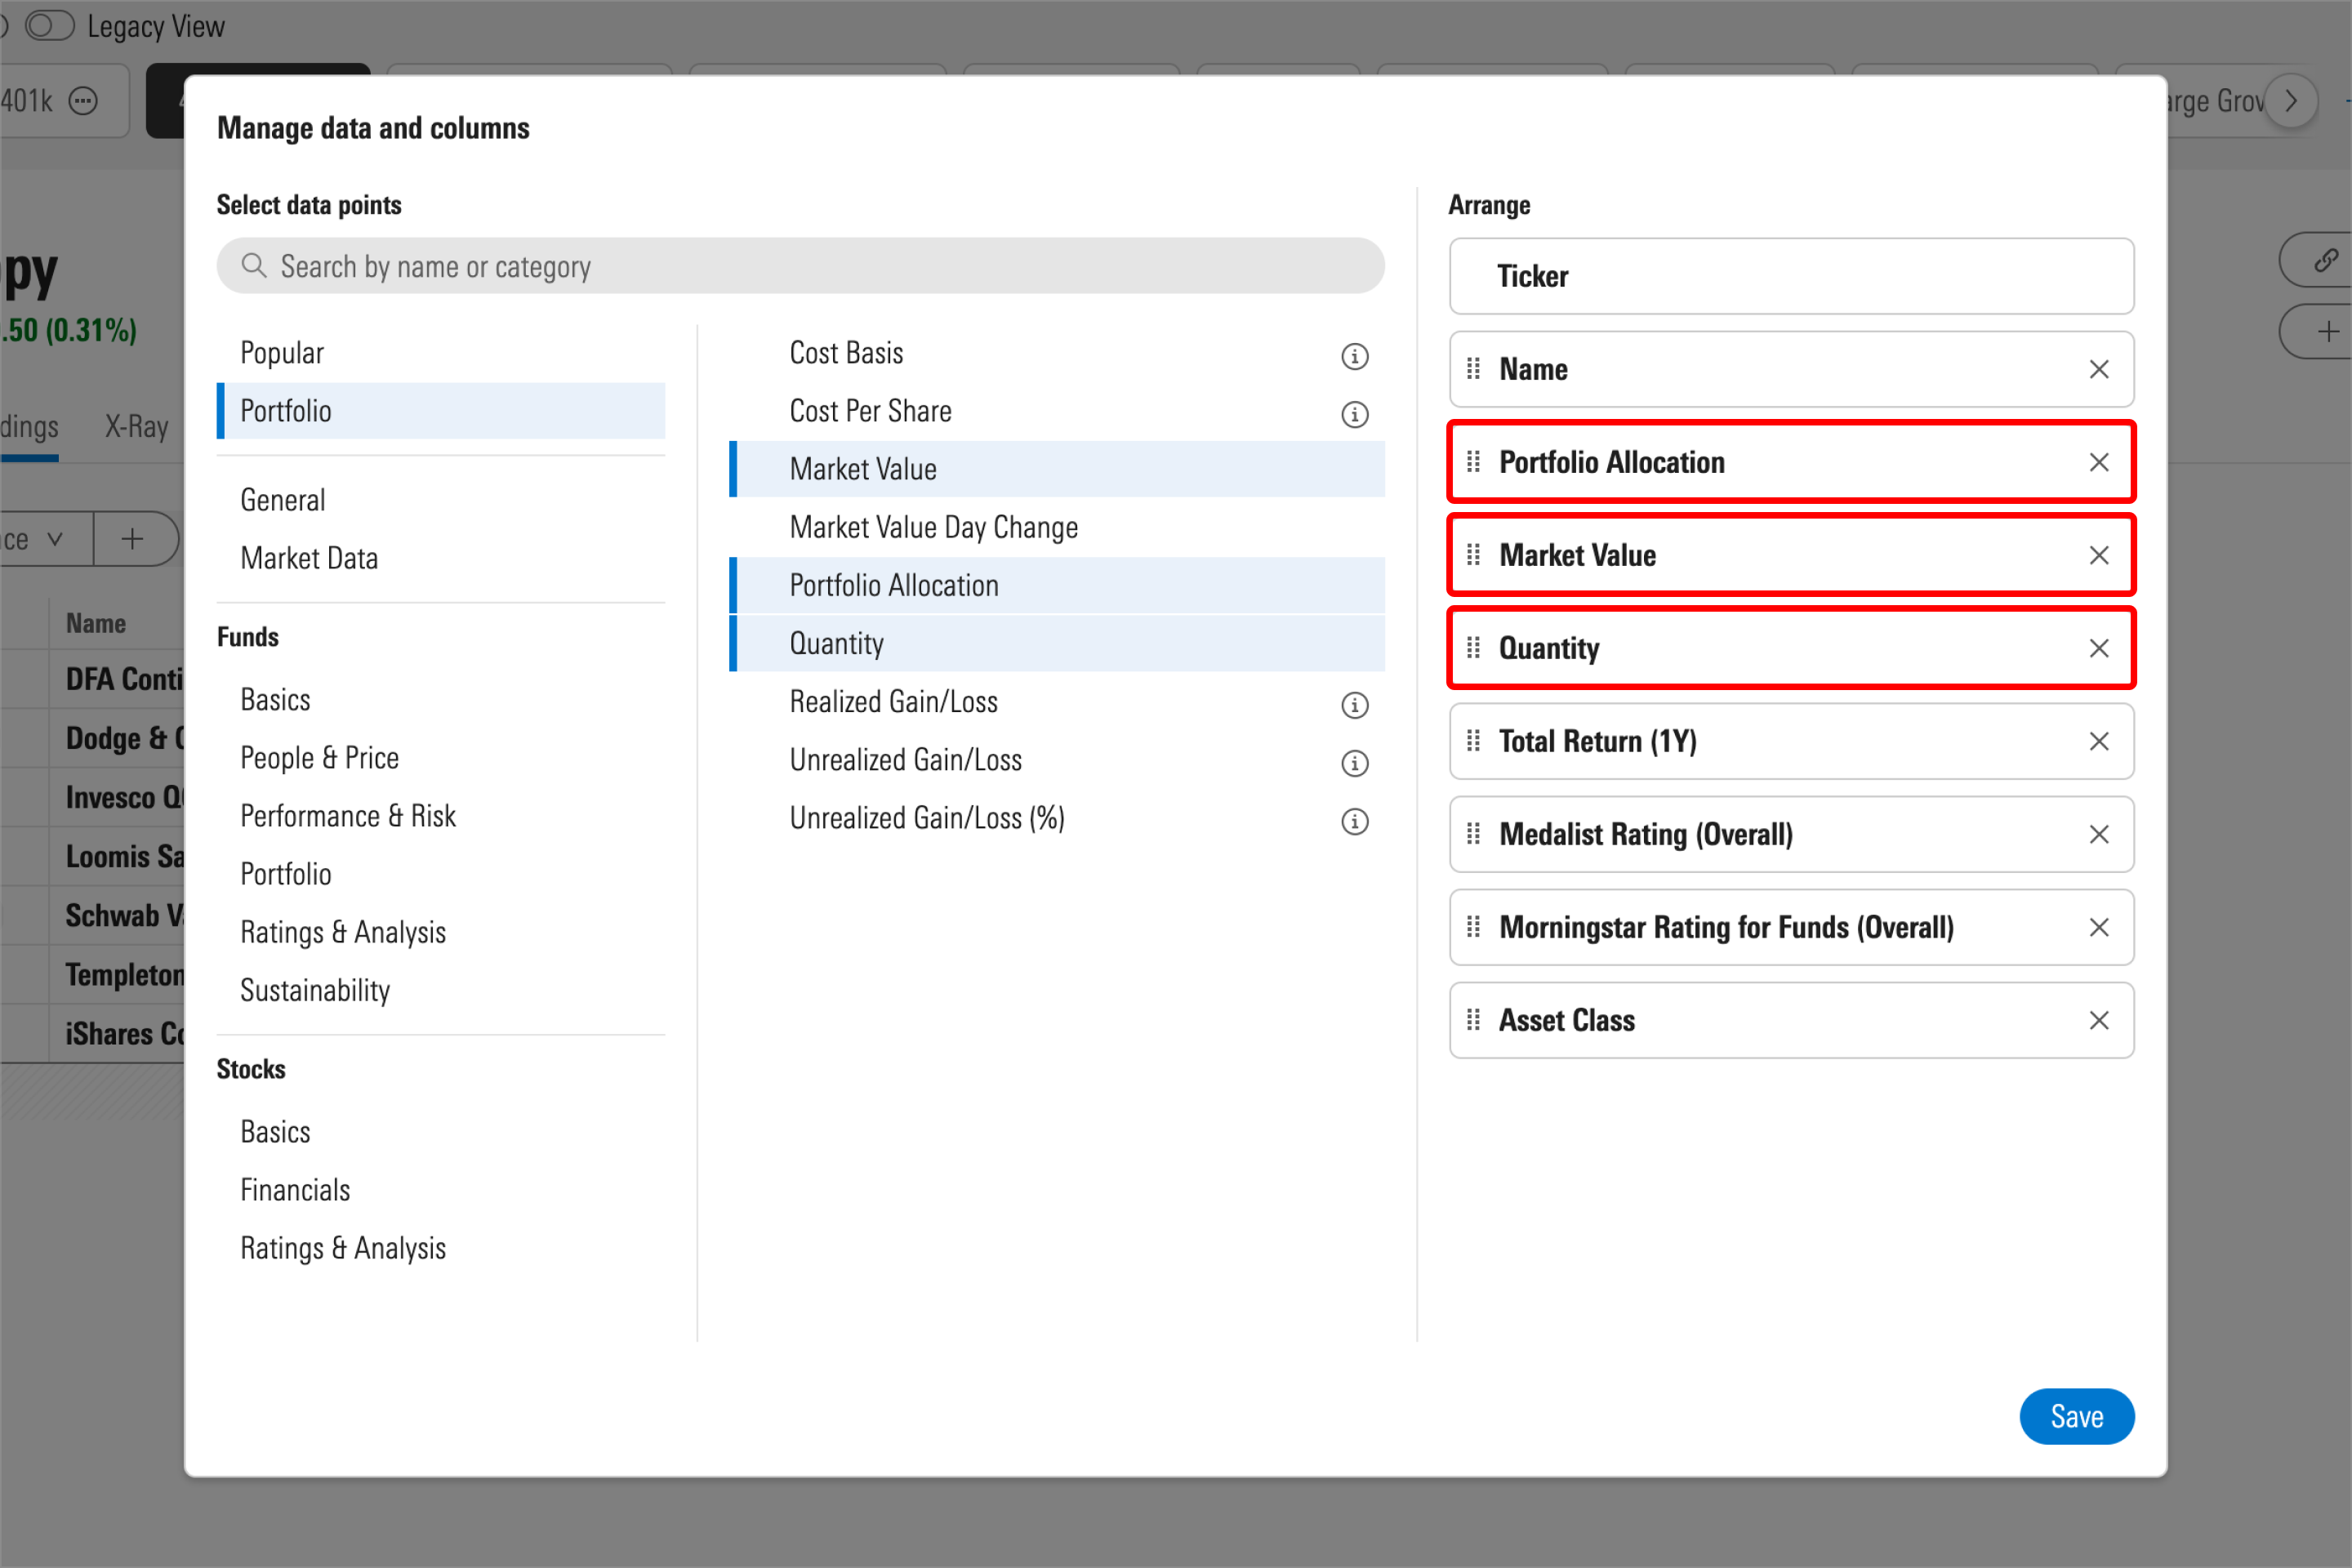Show info for Unrealized Gain/Loss

click(1354, 763)
